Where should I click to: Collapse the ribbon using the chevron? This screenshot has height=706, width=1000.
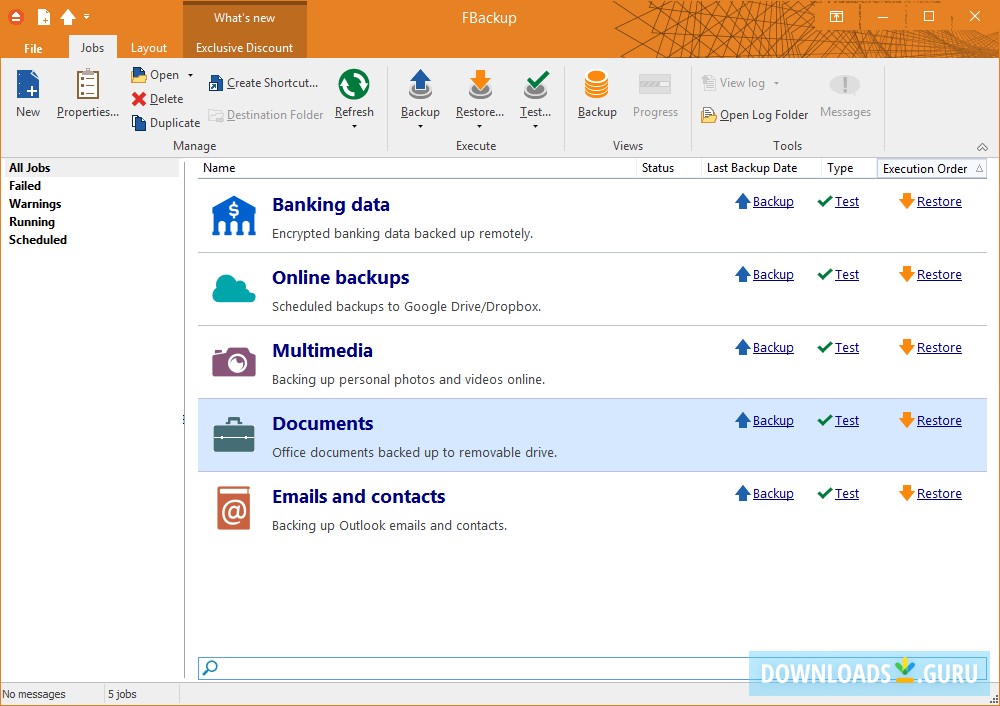[982, 146]
